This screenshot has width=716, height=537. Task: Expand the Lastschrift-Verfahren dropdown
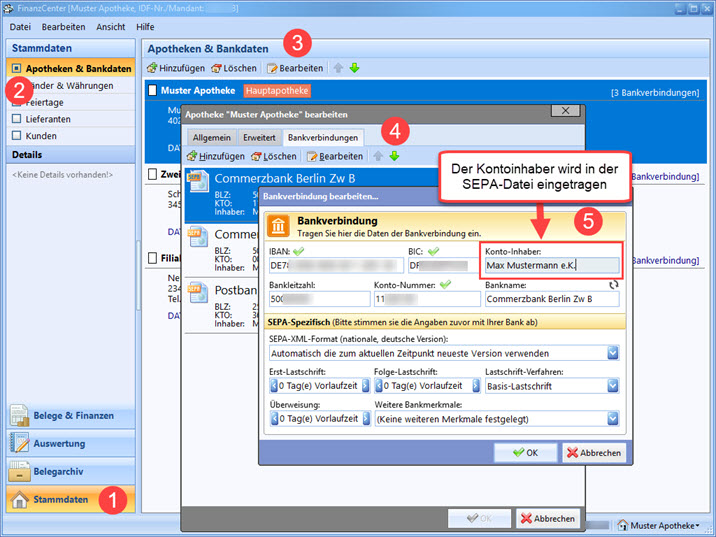click(x=612, y=385)
